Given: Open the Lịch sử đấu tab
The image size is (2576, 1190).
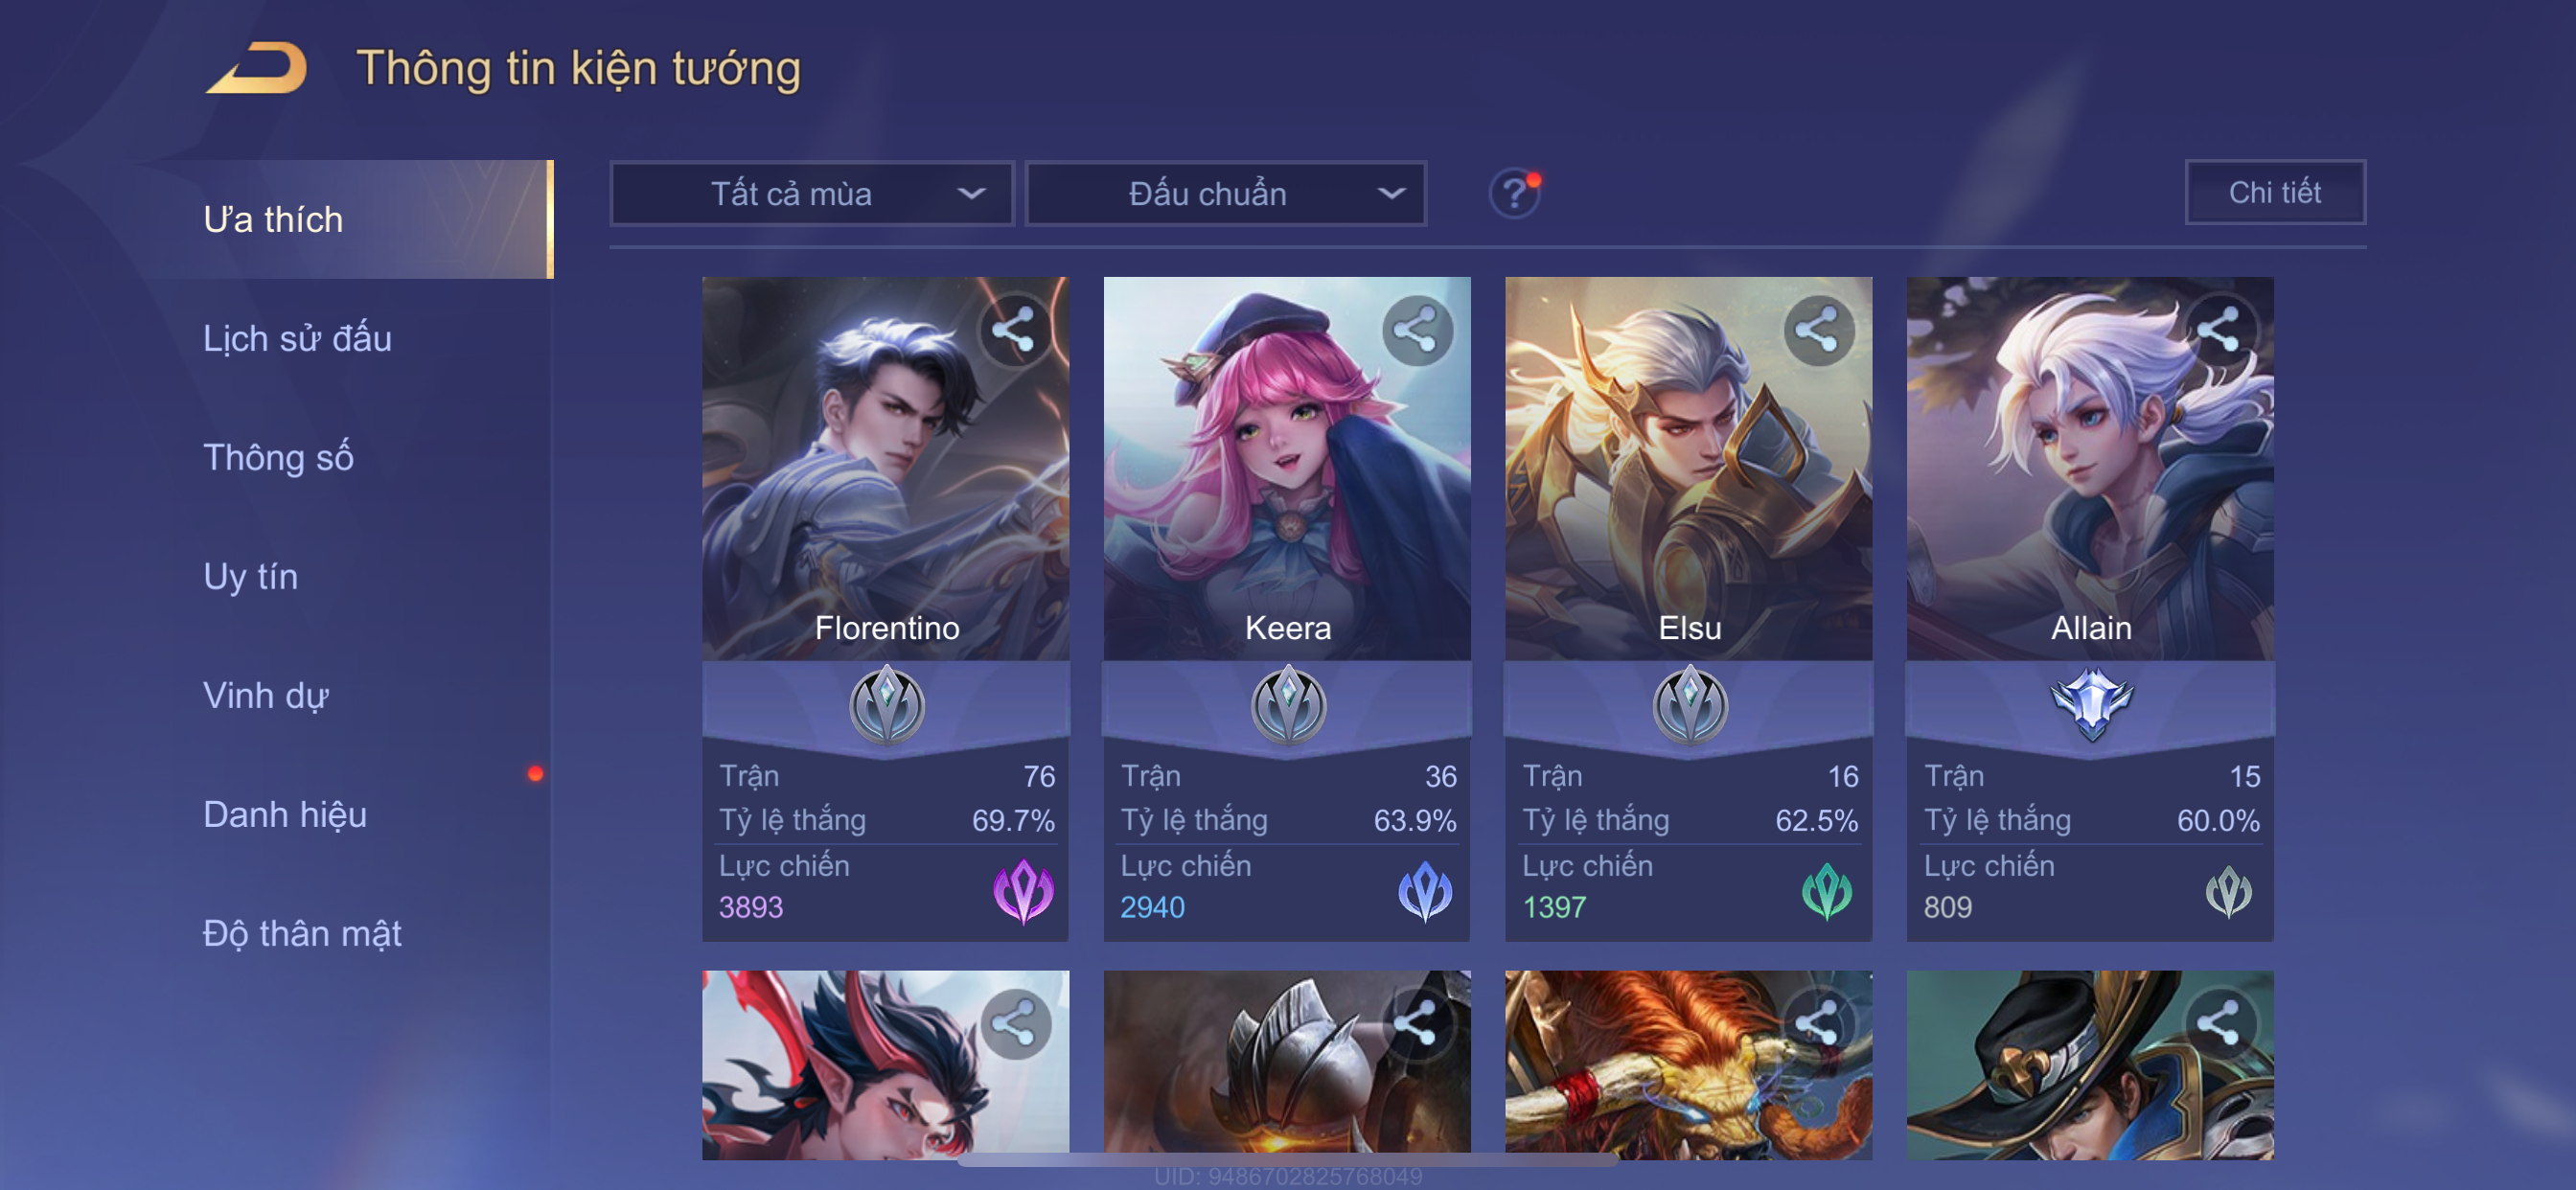Looking at the screenshot, I should 297,338.
